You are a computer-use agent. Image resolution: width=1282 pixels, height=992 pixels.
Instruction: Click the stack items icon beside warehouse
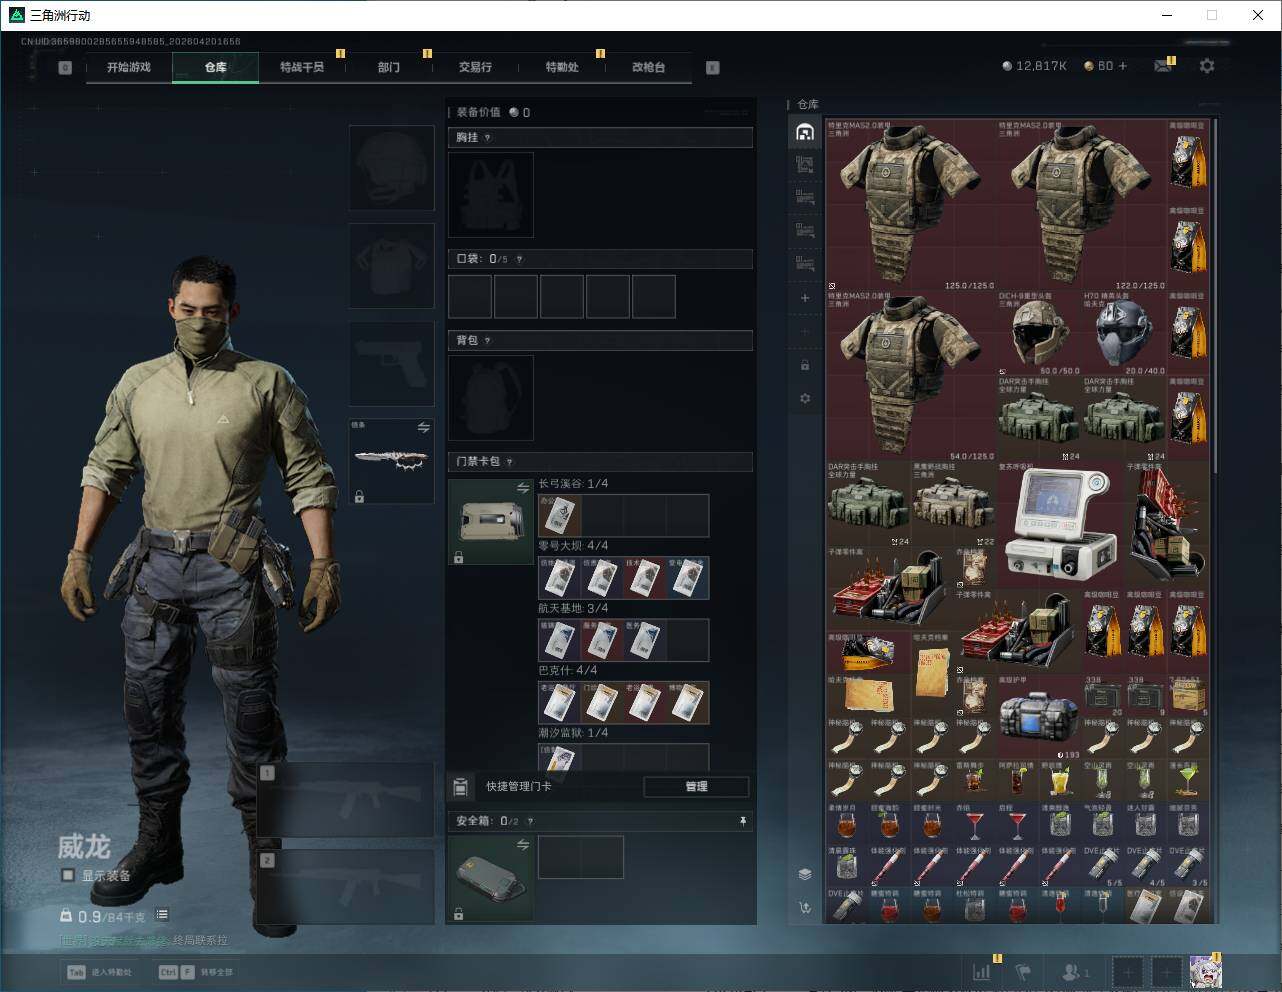click(x=805, y=874)
